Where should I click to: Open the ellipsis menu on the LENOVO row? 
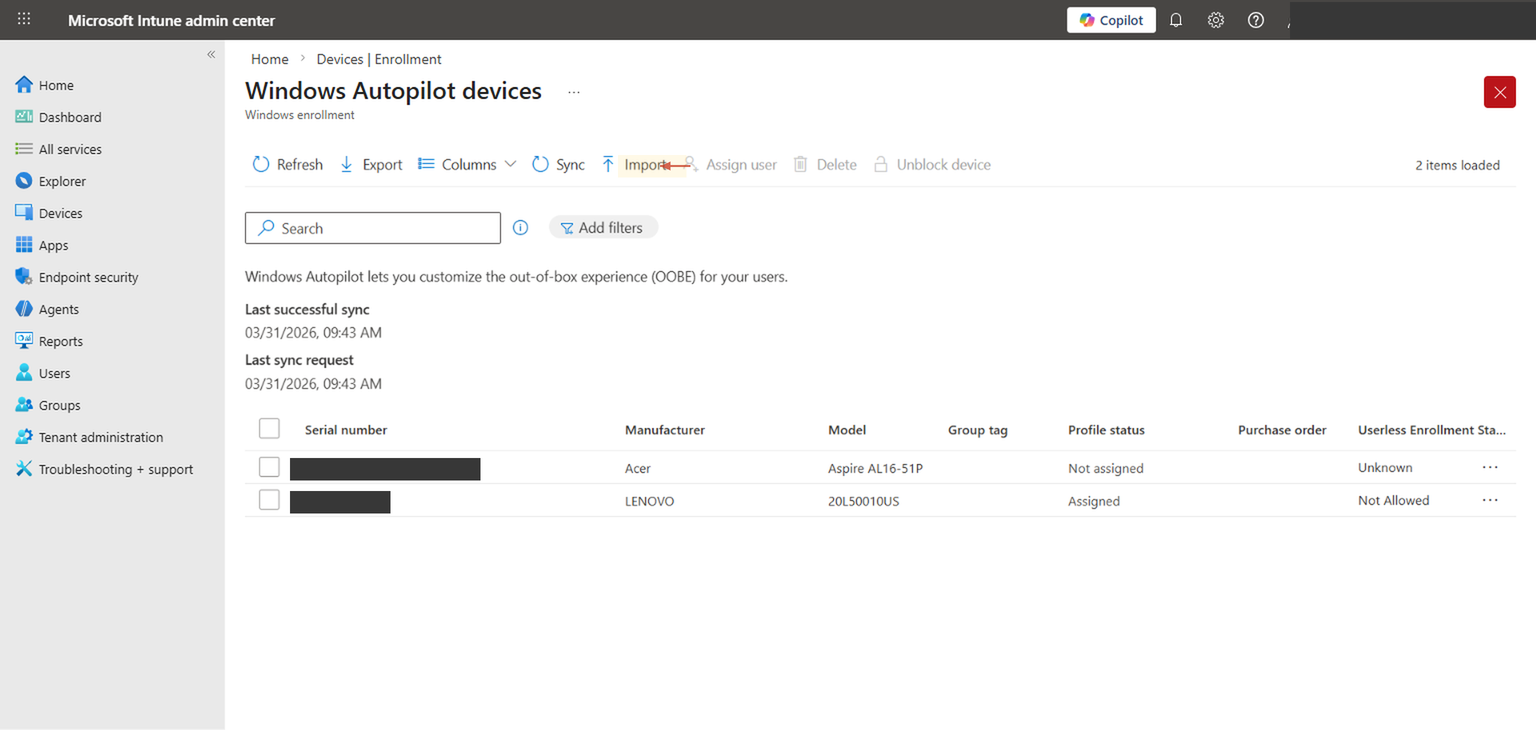tap(1490, 500)
